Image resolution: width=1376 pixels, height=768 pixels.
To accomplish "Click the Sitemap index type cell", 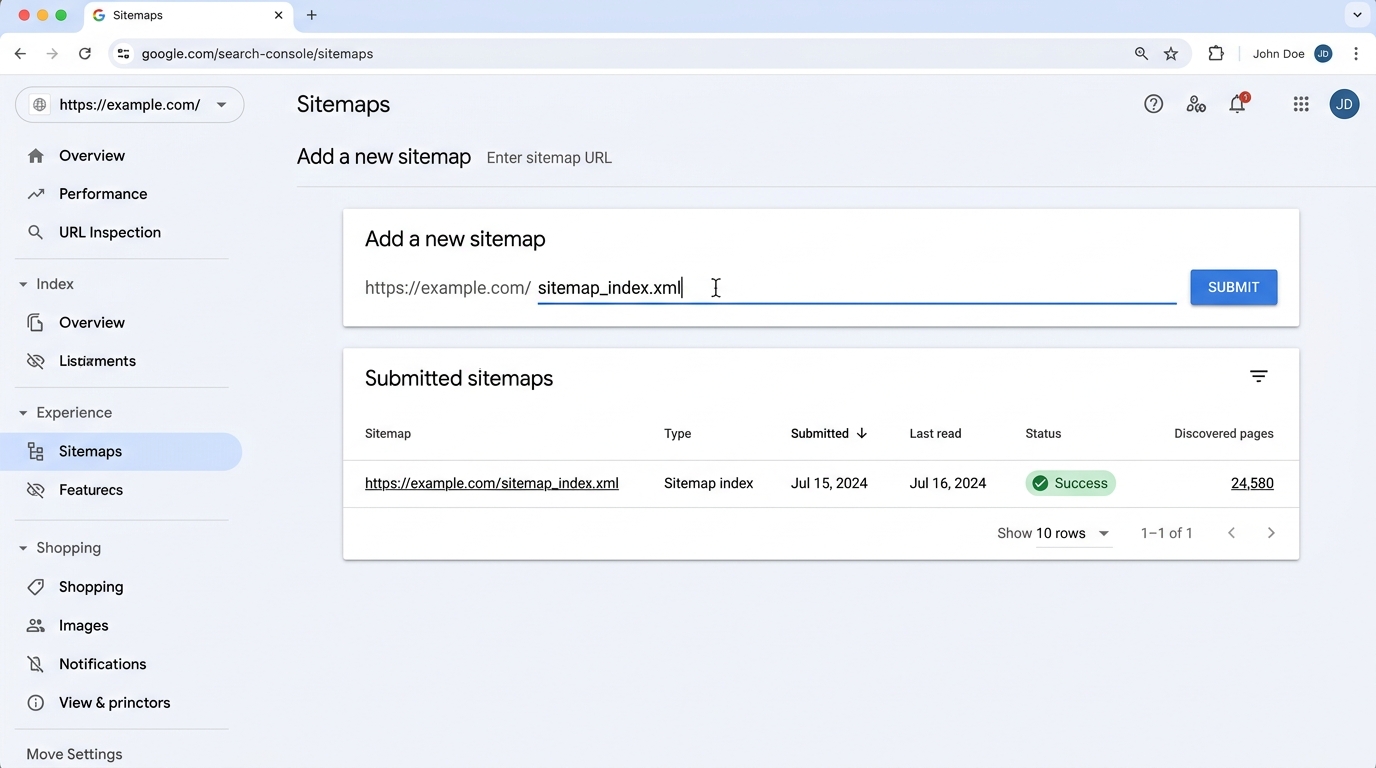I will (x=709, y=483).
